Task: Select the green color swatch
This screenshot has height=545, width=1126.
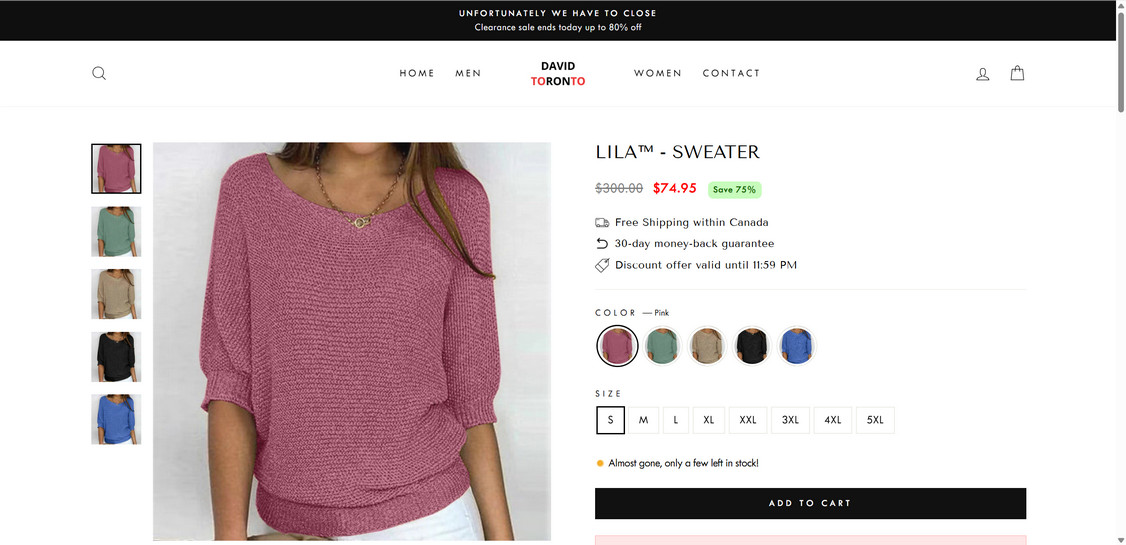Action: coord(662,346)
